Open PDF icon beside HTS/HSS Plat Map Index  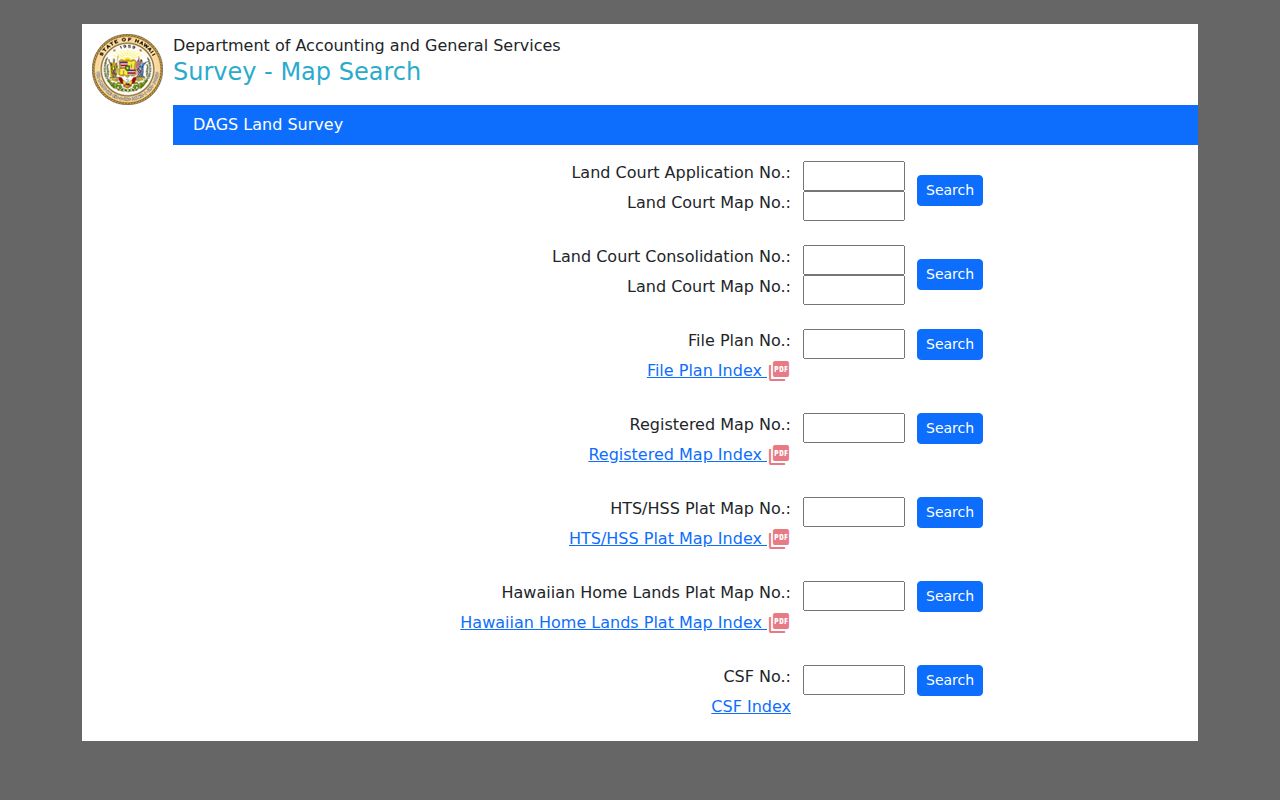(779, 539)
